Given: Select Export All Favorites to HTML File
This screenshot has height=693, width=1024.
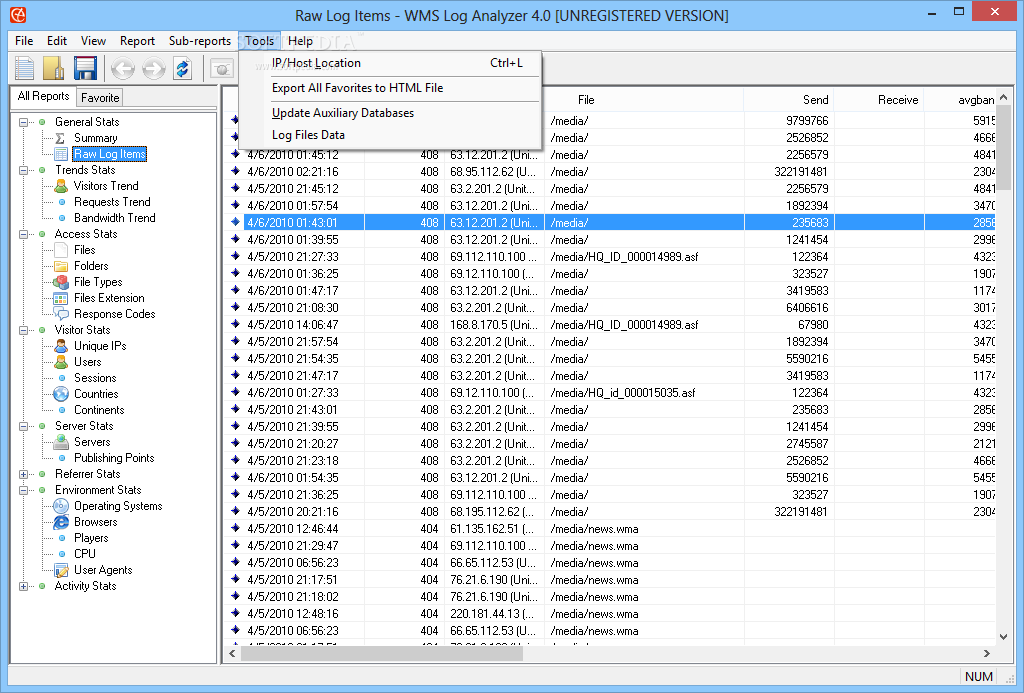Looking at the screenshot, I should point(390,88).
